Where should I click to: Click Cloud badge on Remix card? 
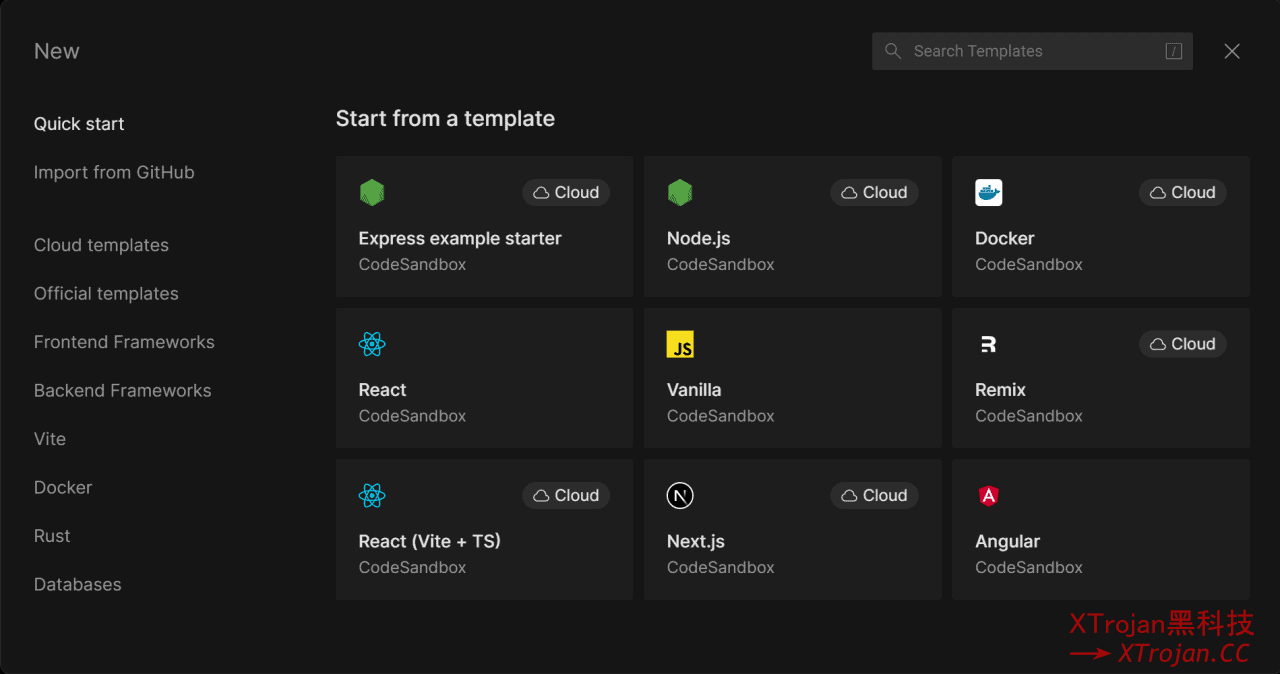click(x=1183, y=344)
